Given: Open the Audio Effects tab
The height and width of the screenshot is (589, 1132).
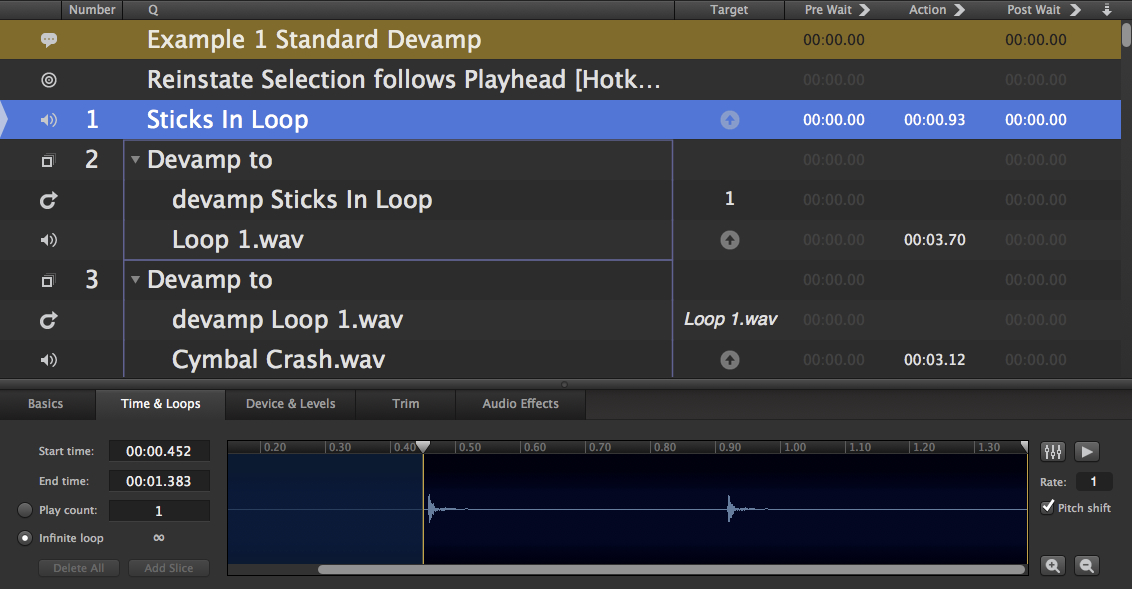Looking at the screenshot, I should pos(520,404).
